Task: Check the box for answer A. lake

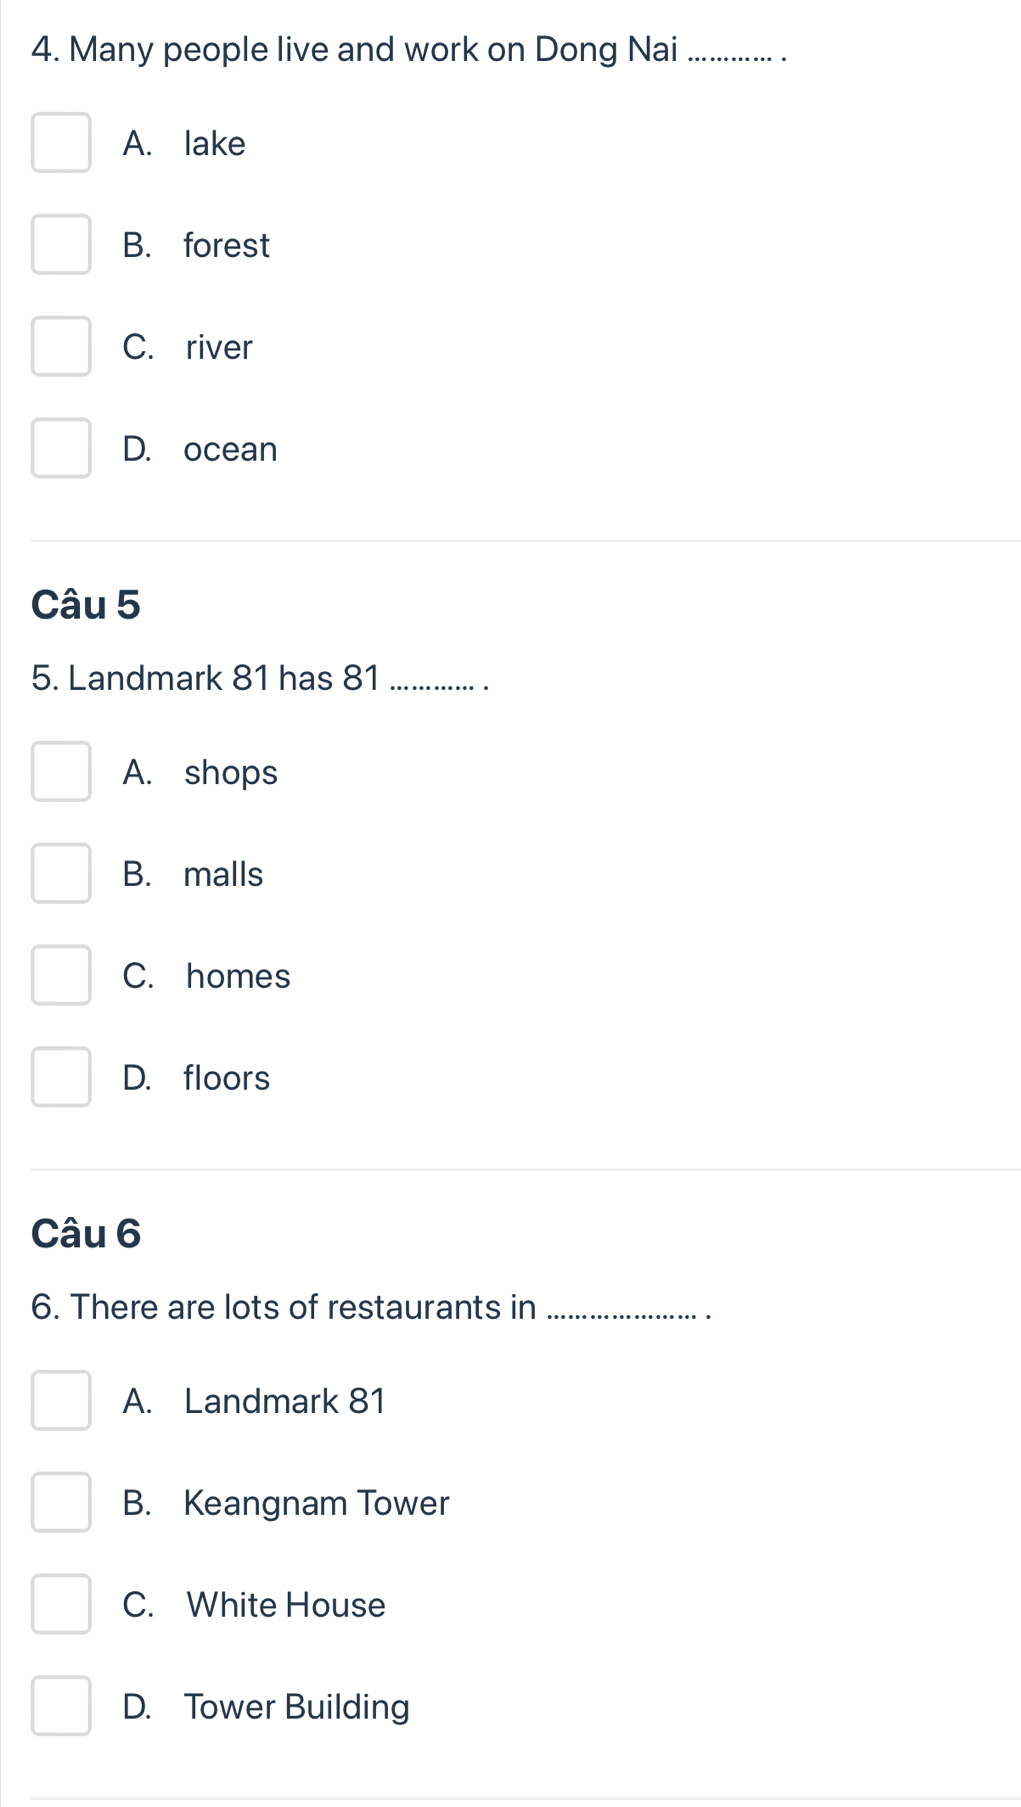Action: coord(61,143)
